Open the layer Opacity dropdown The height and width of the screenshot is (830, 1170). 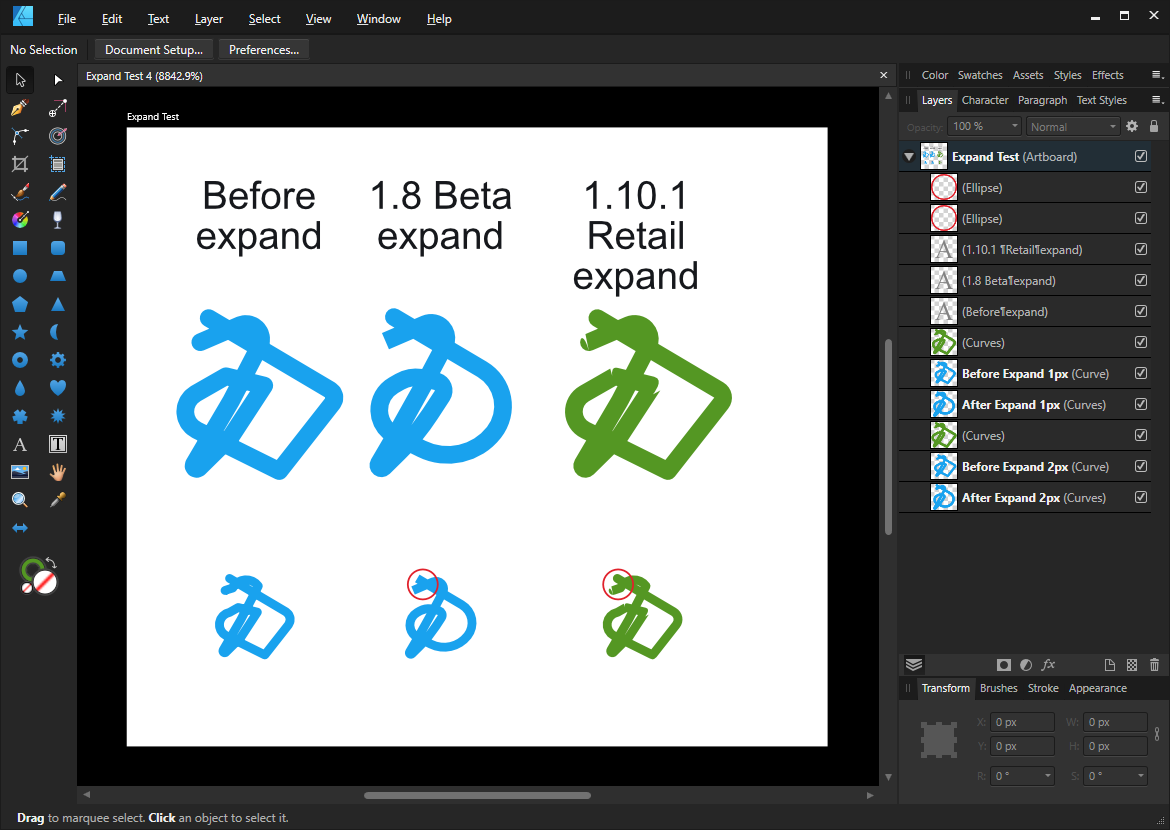985,127
